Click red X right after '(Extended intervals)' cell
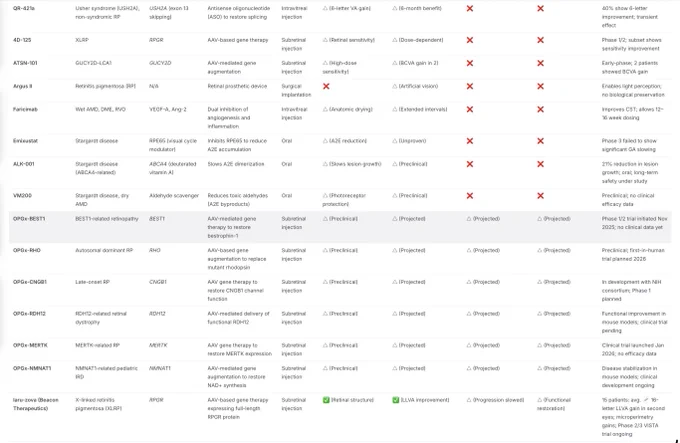Screen dimensions: 680x443 pos(470,109)
